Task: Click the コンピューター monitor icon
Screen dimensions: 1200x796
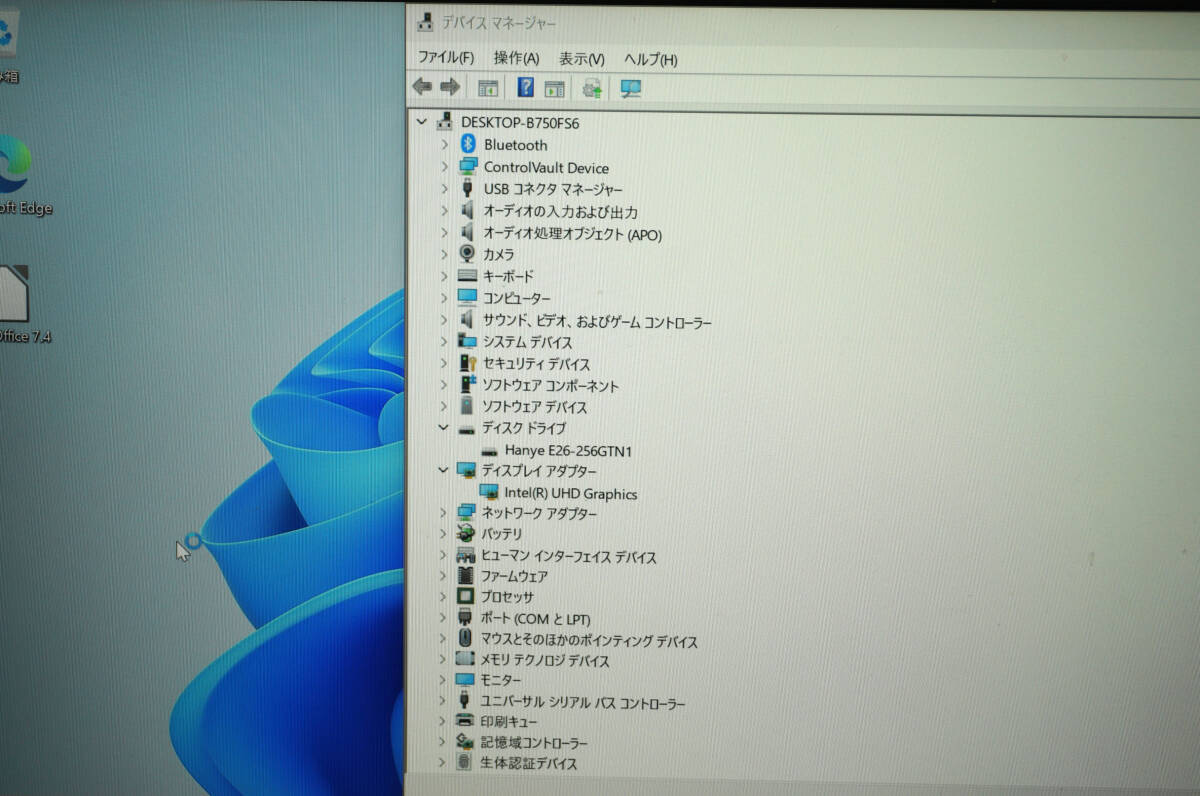Action: [x=467, y=298]
